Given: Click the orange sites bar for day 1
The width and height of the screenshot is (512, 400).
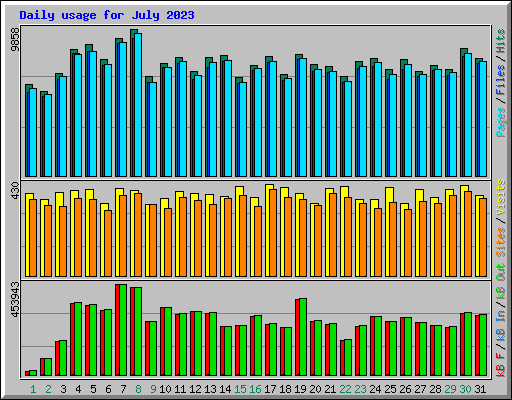Looking at the screenshot, I should (x=33, y=238).
